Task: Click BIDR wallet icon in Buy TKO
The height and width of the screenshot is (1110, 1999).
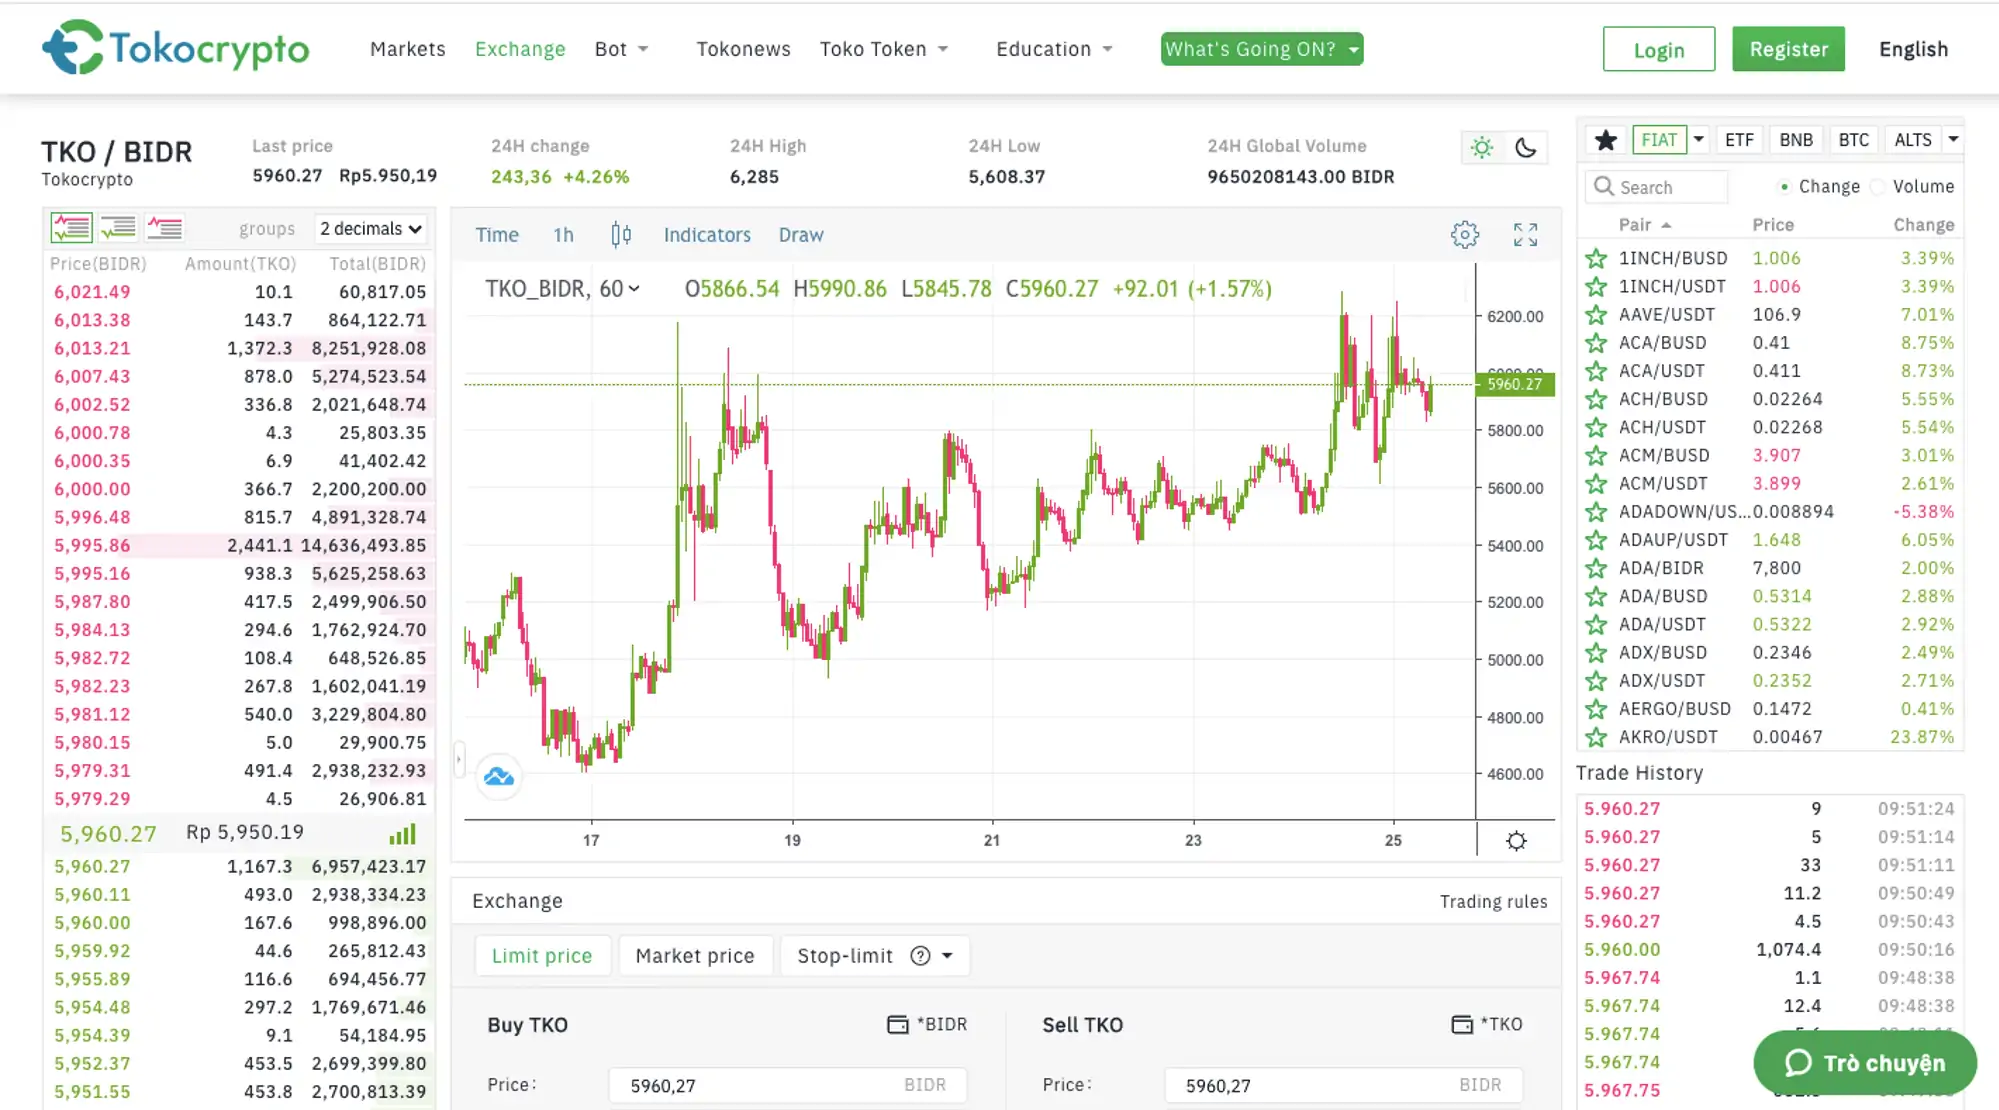Action: click(898, 1024)
